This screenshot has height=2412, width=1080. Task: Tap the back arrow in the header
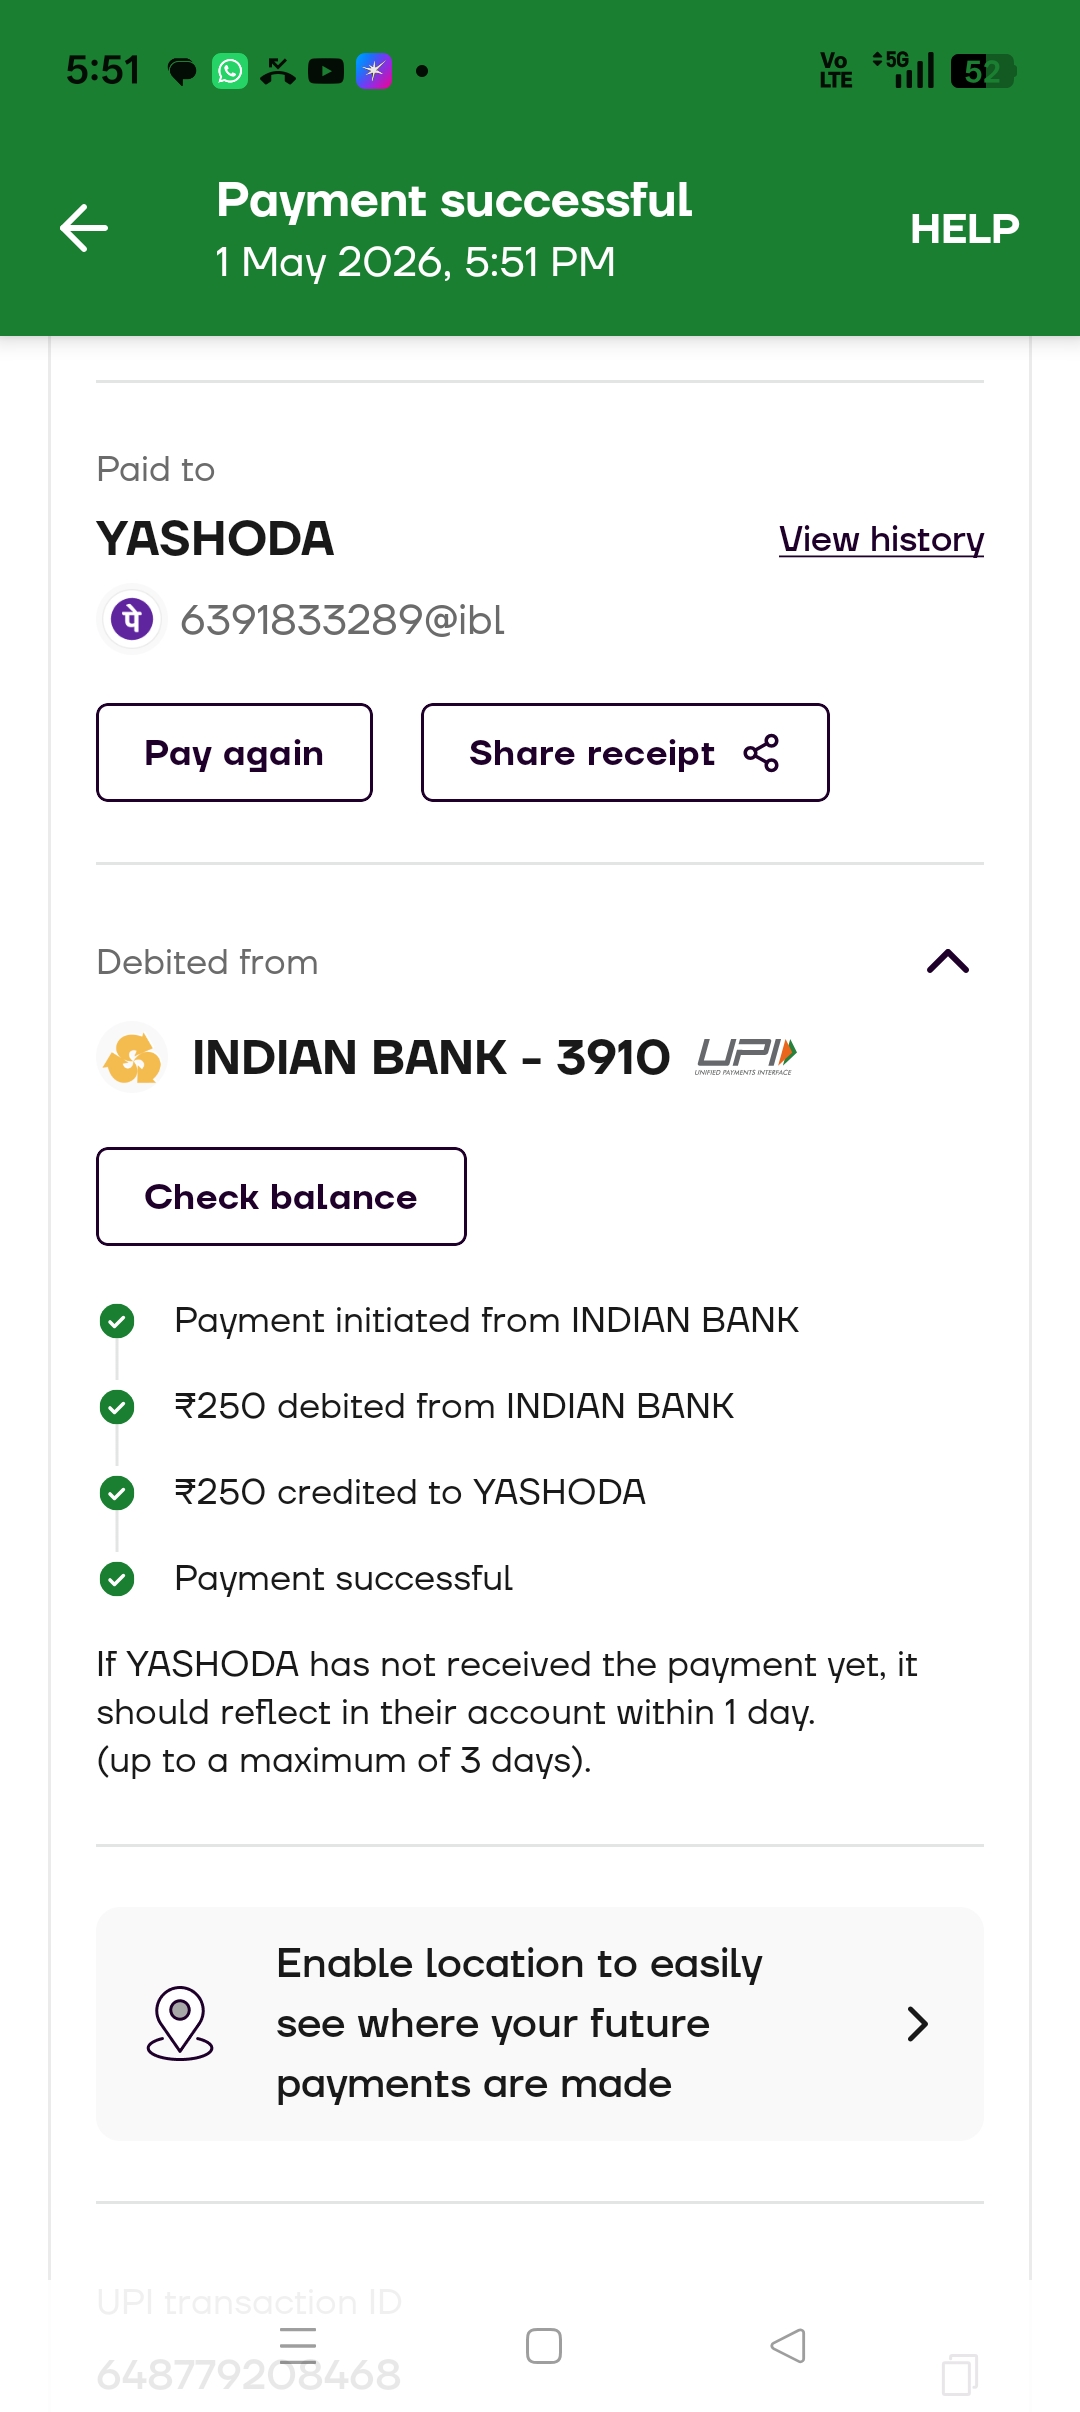pyautogui.click(x=84, y=228)
